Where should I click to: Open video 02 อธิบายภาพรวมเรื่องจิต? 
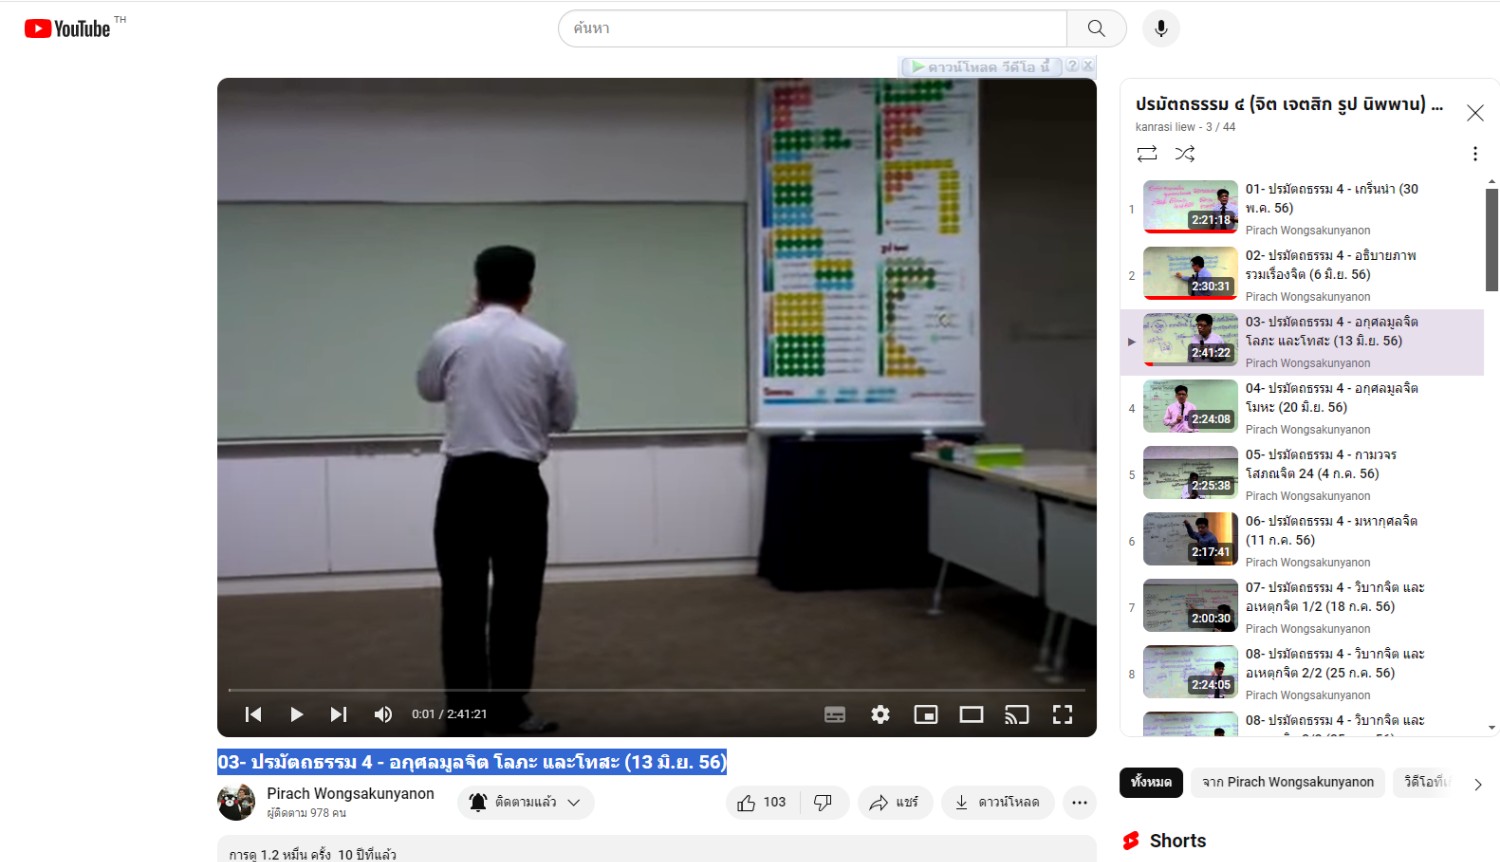pos(1302,275)
